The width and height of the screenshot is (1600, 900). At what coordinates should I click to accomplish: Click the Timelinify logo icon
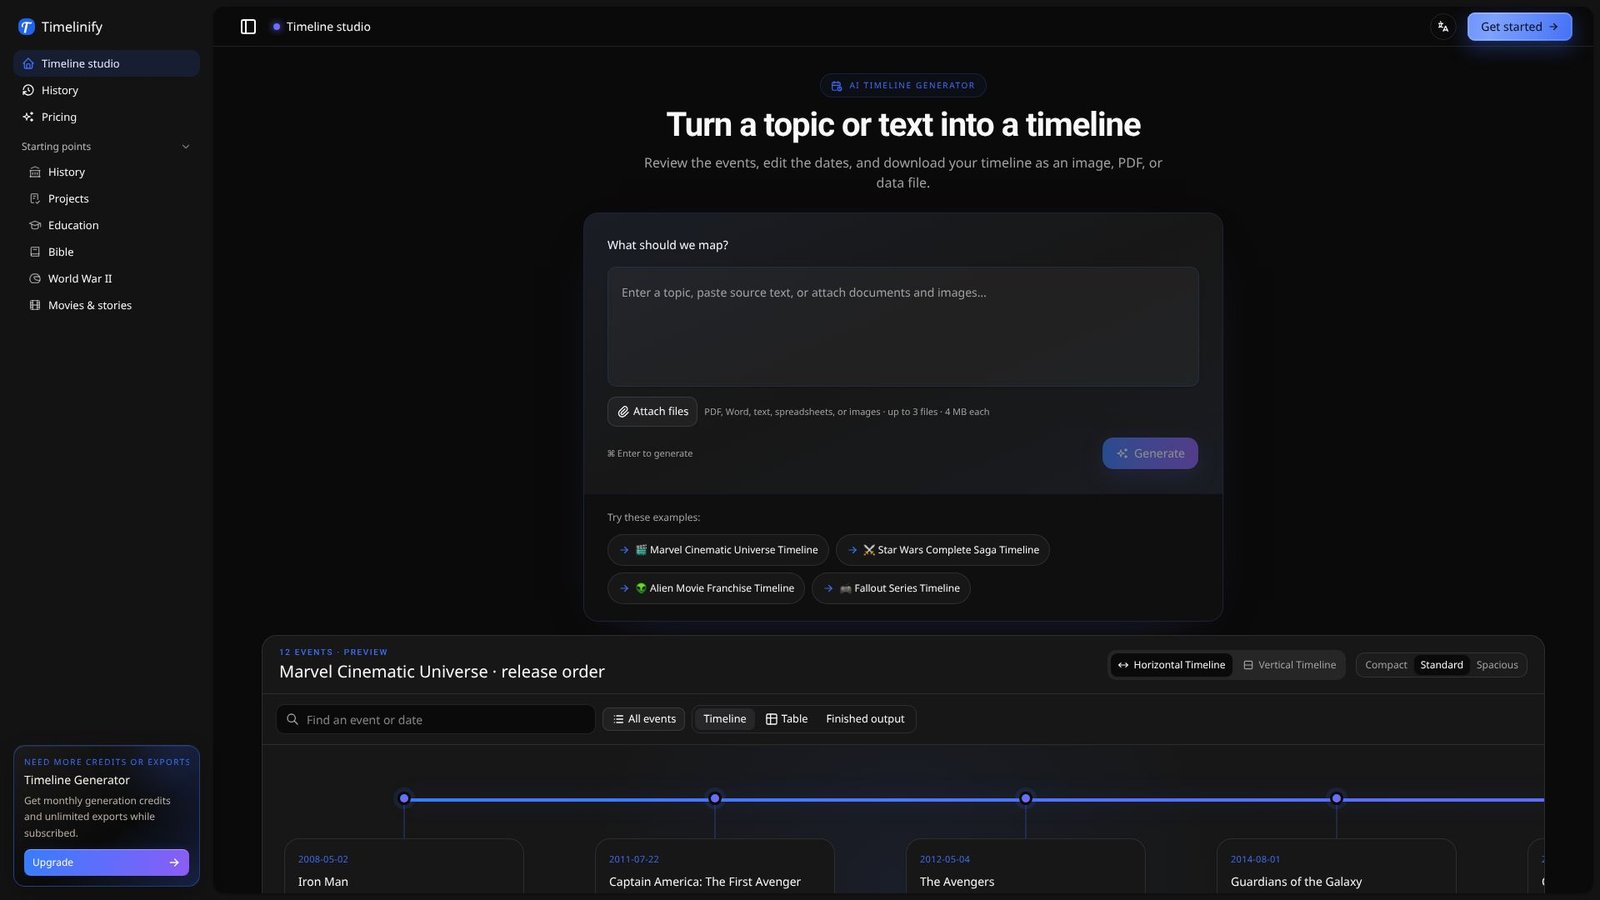pyautogui.click(x=26, y=27)
